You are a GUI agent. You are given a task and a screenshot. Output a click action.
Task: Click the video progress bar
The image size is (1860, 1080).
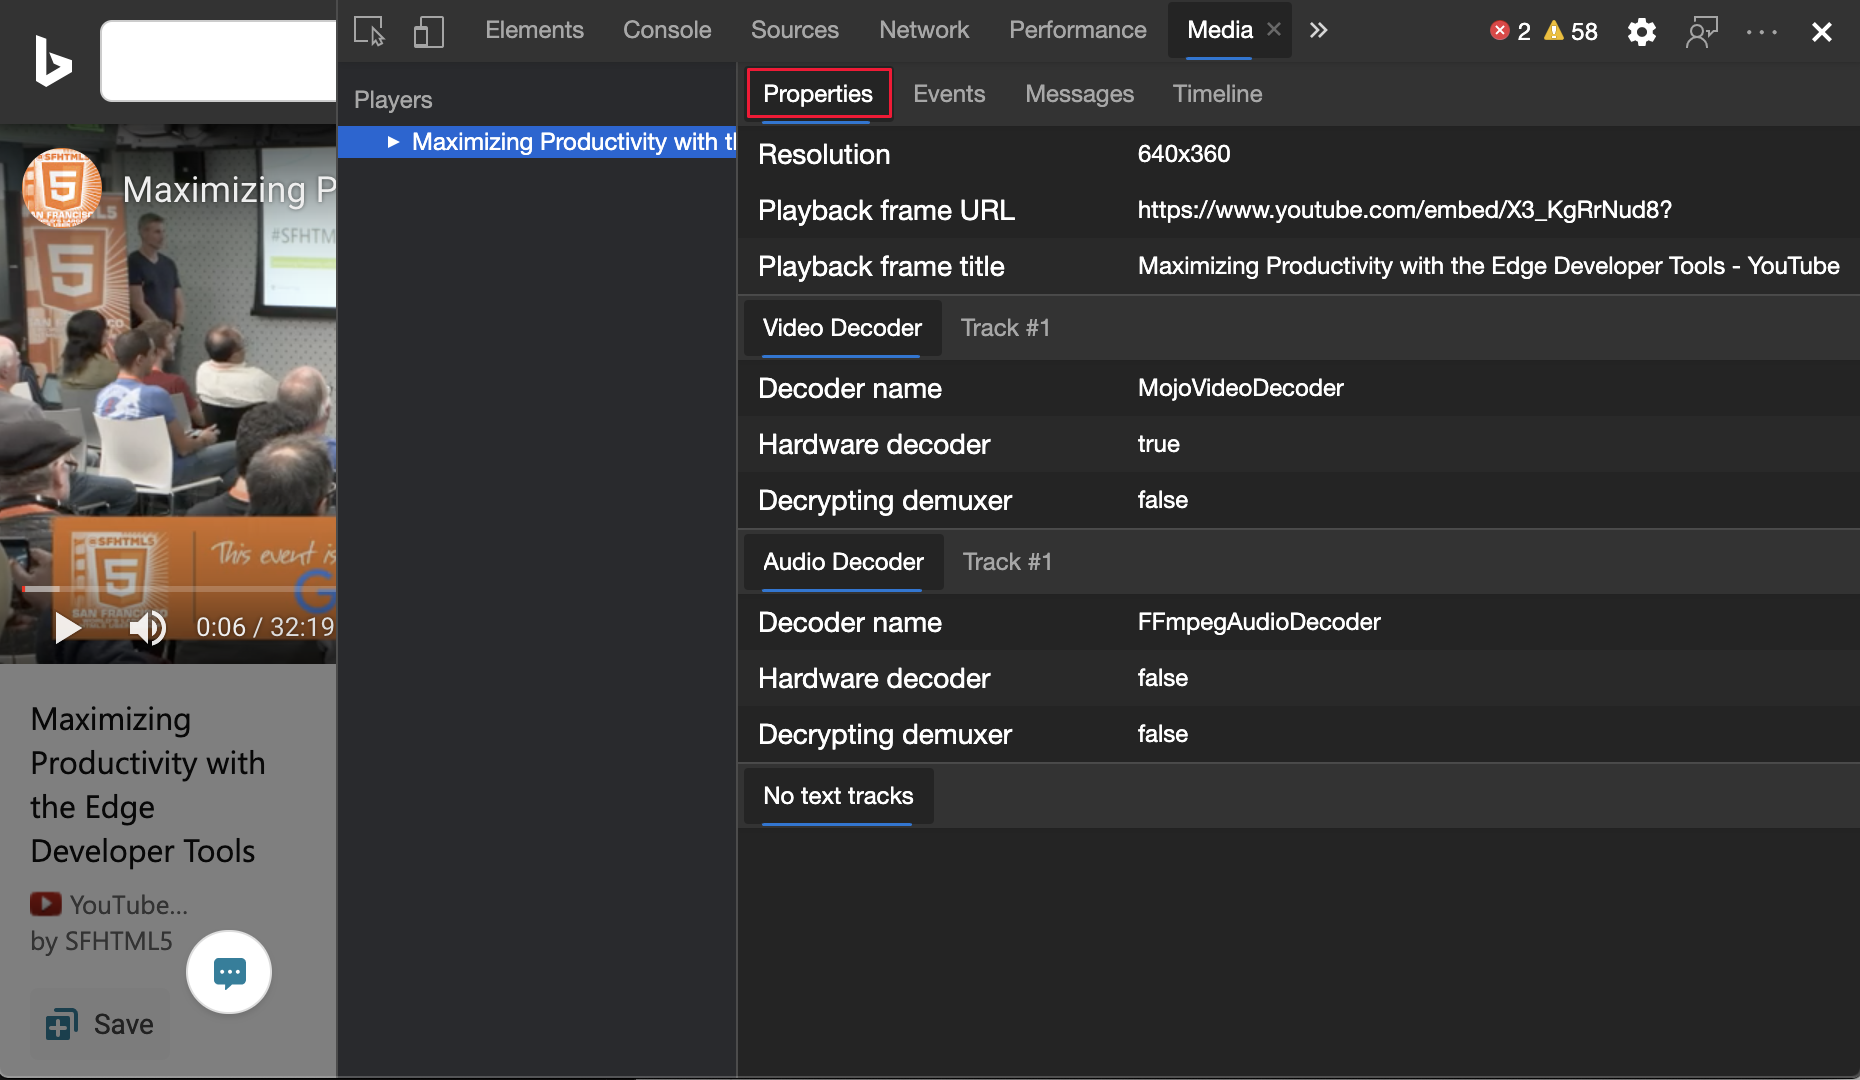point(180,589)
